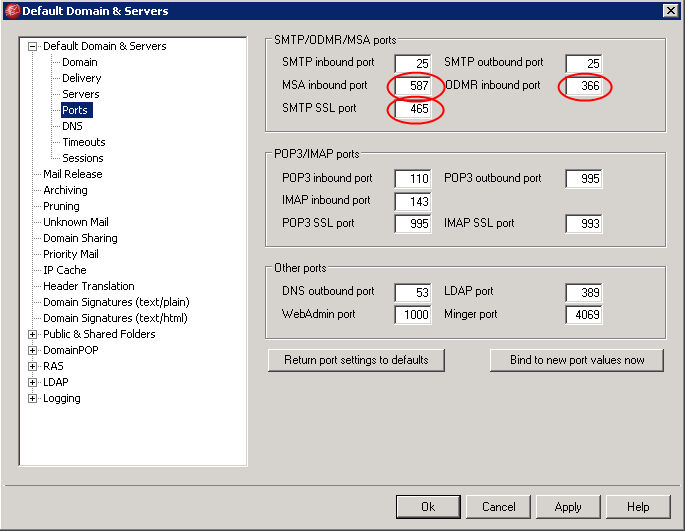The image size is (685, 531).
Task: Click the ODMR inbound port field
Action: pos(584,86)
